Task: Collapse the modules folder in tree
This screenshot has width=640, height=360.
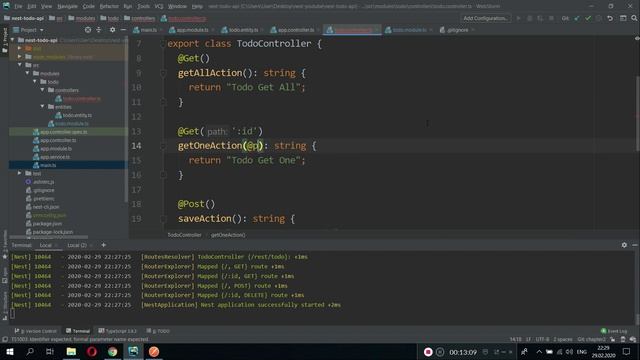Action: coord(27,73)
